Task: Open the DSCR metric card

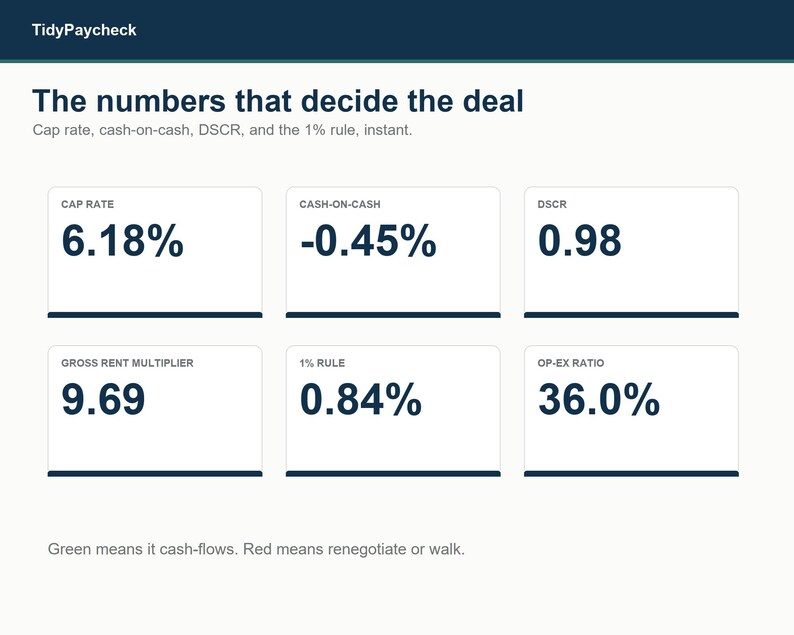Action: point(631,252)
